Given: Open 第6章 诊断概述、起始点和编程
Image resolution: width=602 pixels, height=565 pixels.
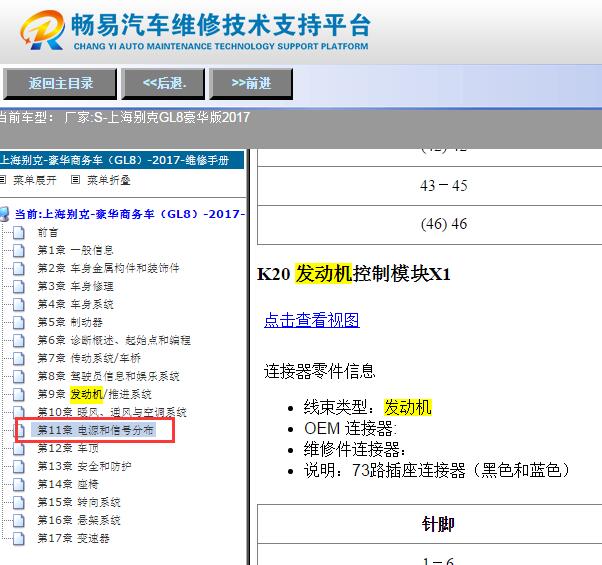Looking at the screenshot, I should (x=114, y=340).
